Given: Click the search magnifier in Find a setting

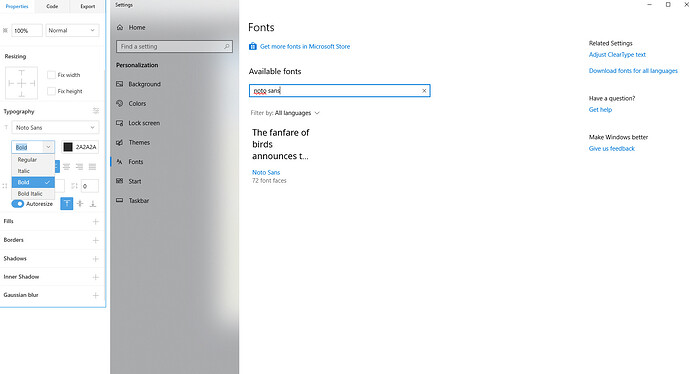Looking at the screenshot, I should coord(227,46).
